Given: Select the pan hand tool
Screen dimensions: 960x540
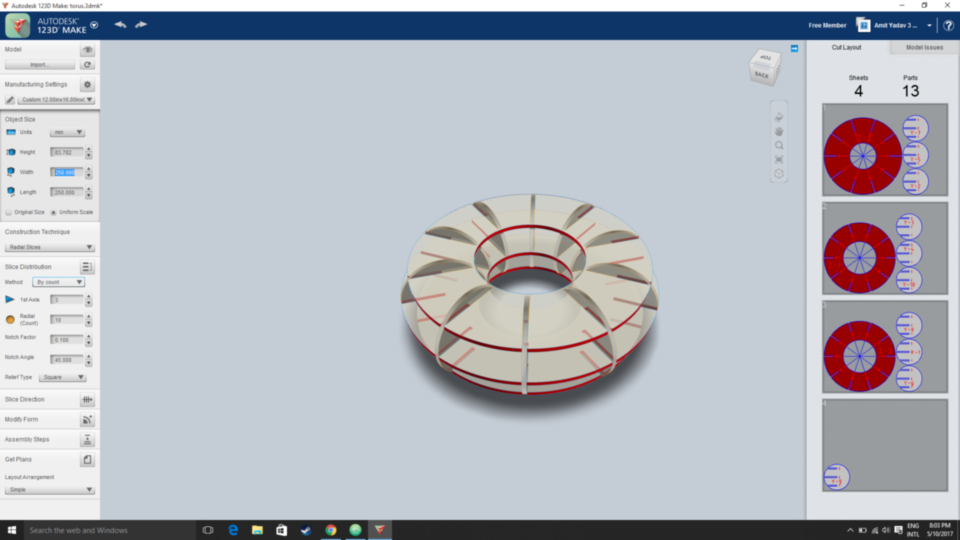Looking at the screenshot, I should (779, 131).
